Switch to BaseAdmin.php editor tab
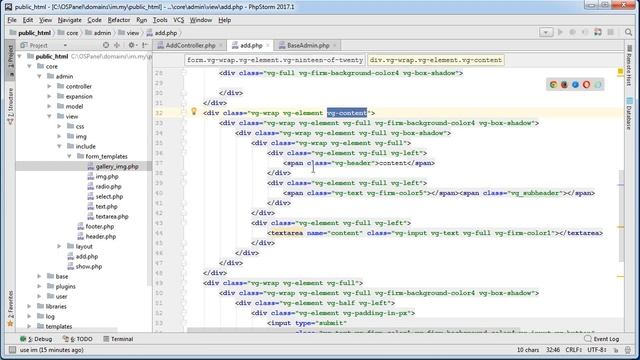The width and height of the screenshot is (640, 360). (308, 45)
